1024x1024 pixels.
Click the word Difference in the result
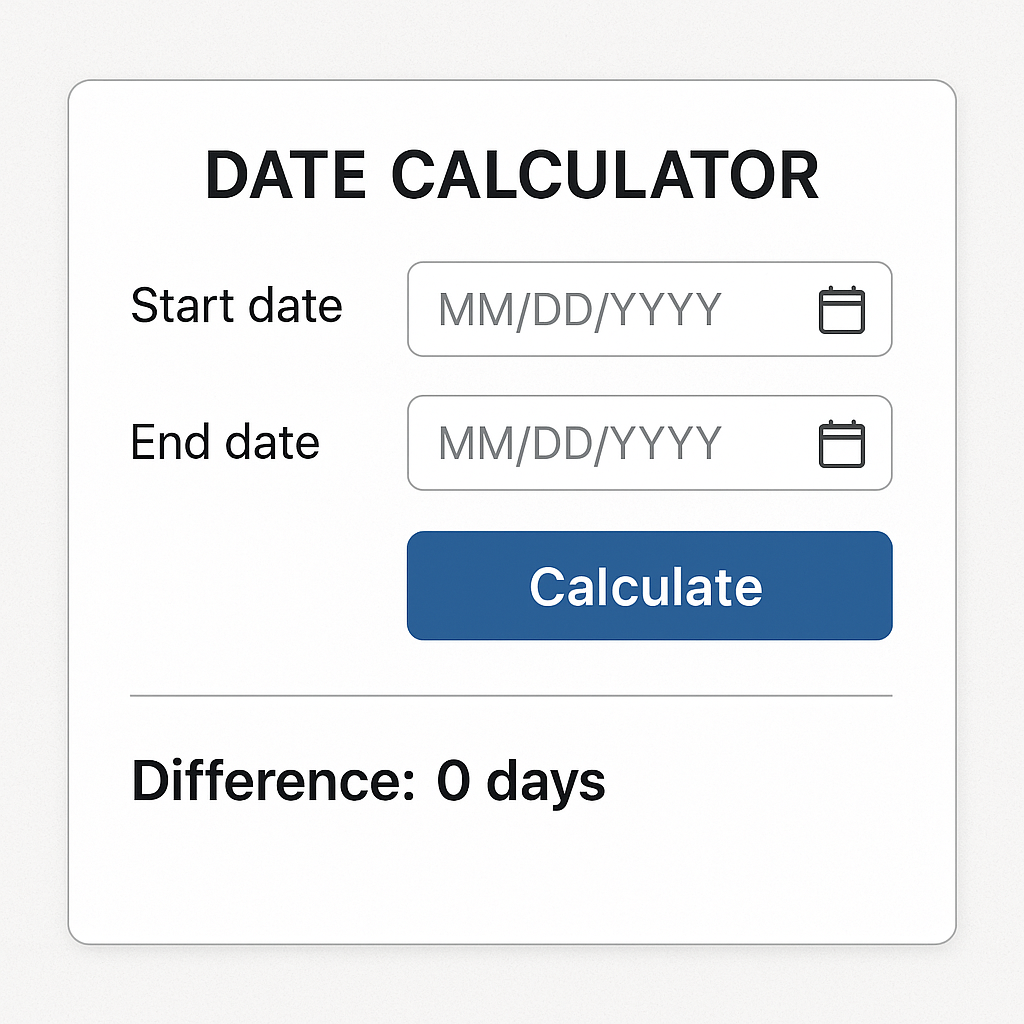click(265, 780)
